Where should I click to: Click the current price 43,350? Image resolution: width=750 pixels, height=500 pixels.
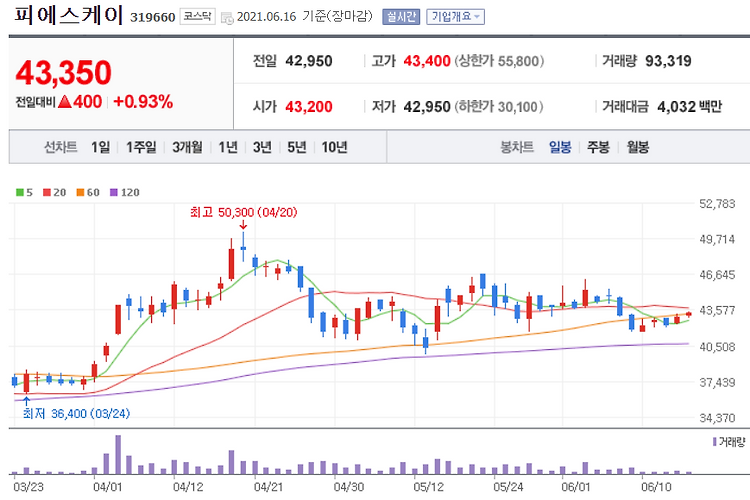(x=64, y=72)
